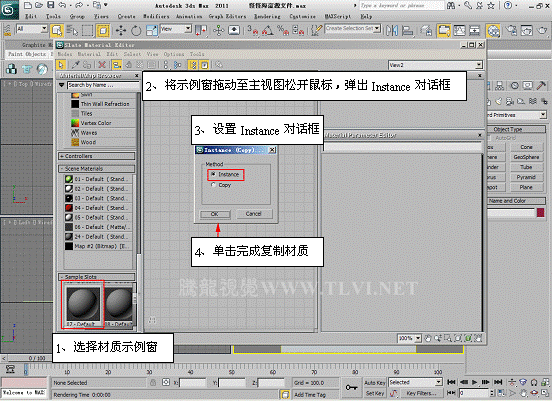Collapse the Scene Materials group
The height and width of the screenshot is (401, 552).
(x=96, y=169)
